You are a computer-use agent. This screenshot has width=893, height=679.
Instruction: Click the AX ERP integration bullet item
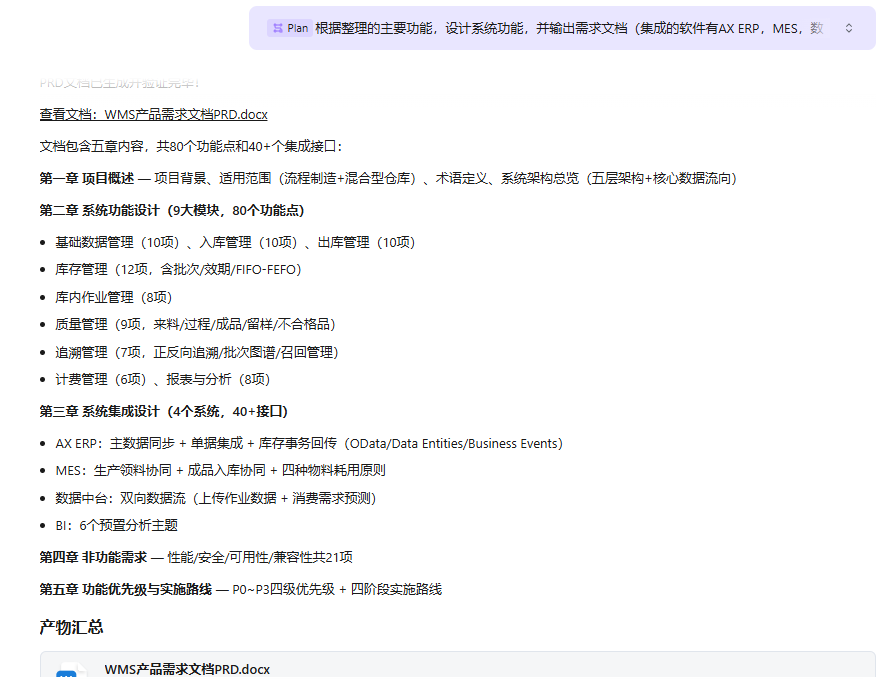pos(309,443)
